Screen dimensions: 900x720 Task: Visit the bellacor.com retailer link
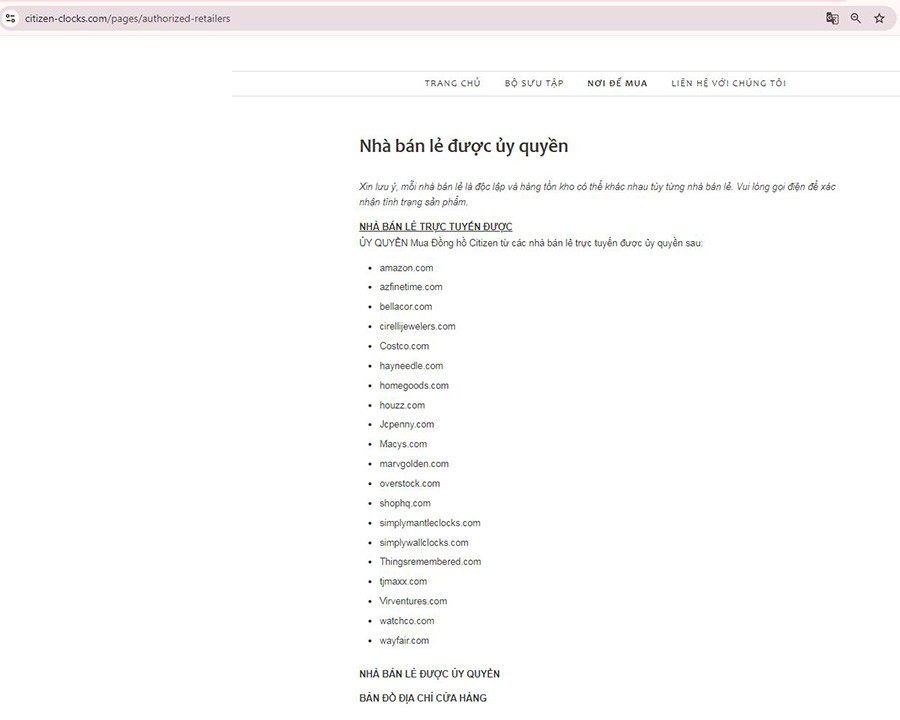pyautogui.click(x=406, y=307)
